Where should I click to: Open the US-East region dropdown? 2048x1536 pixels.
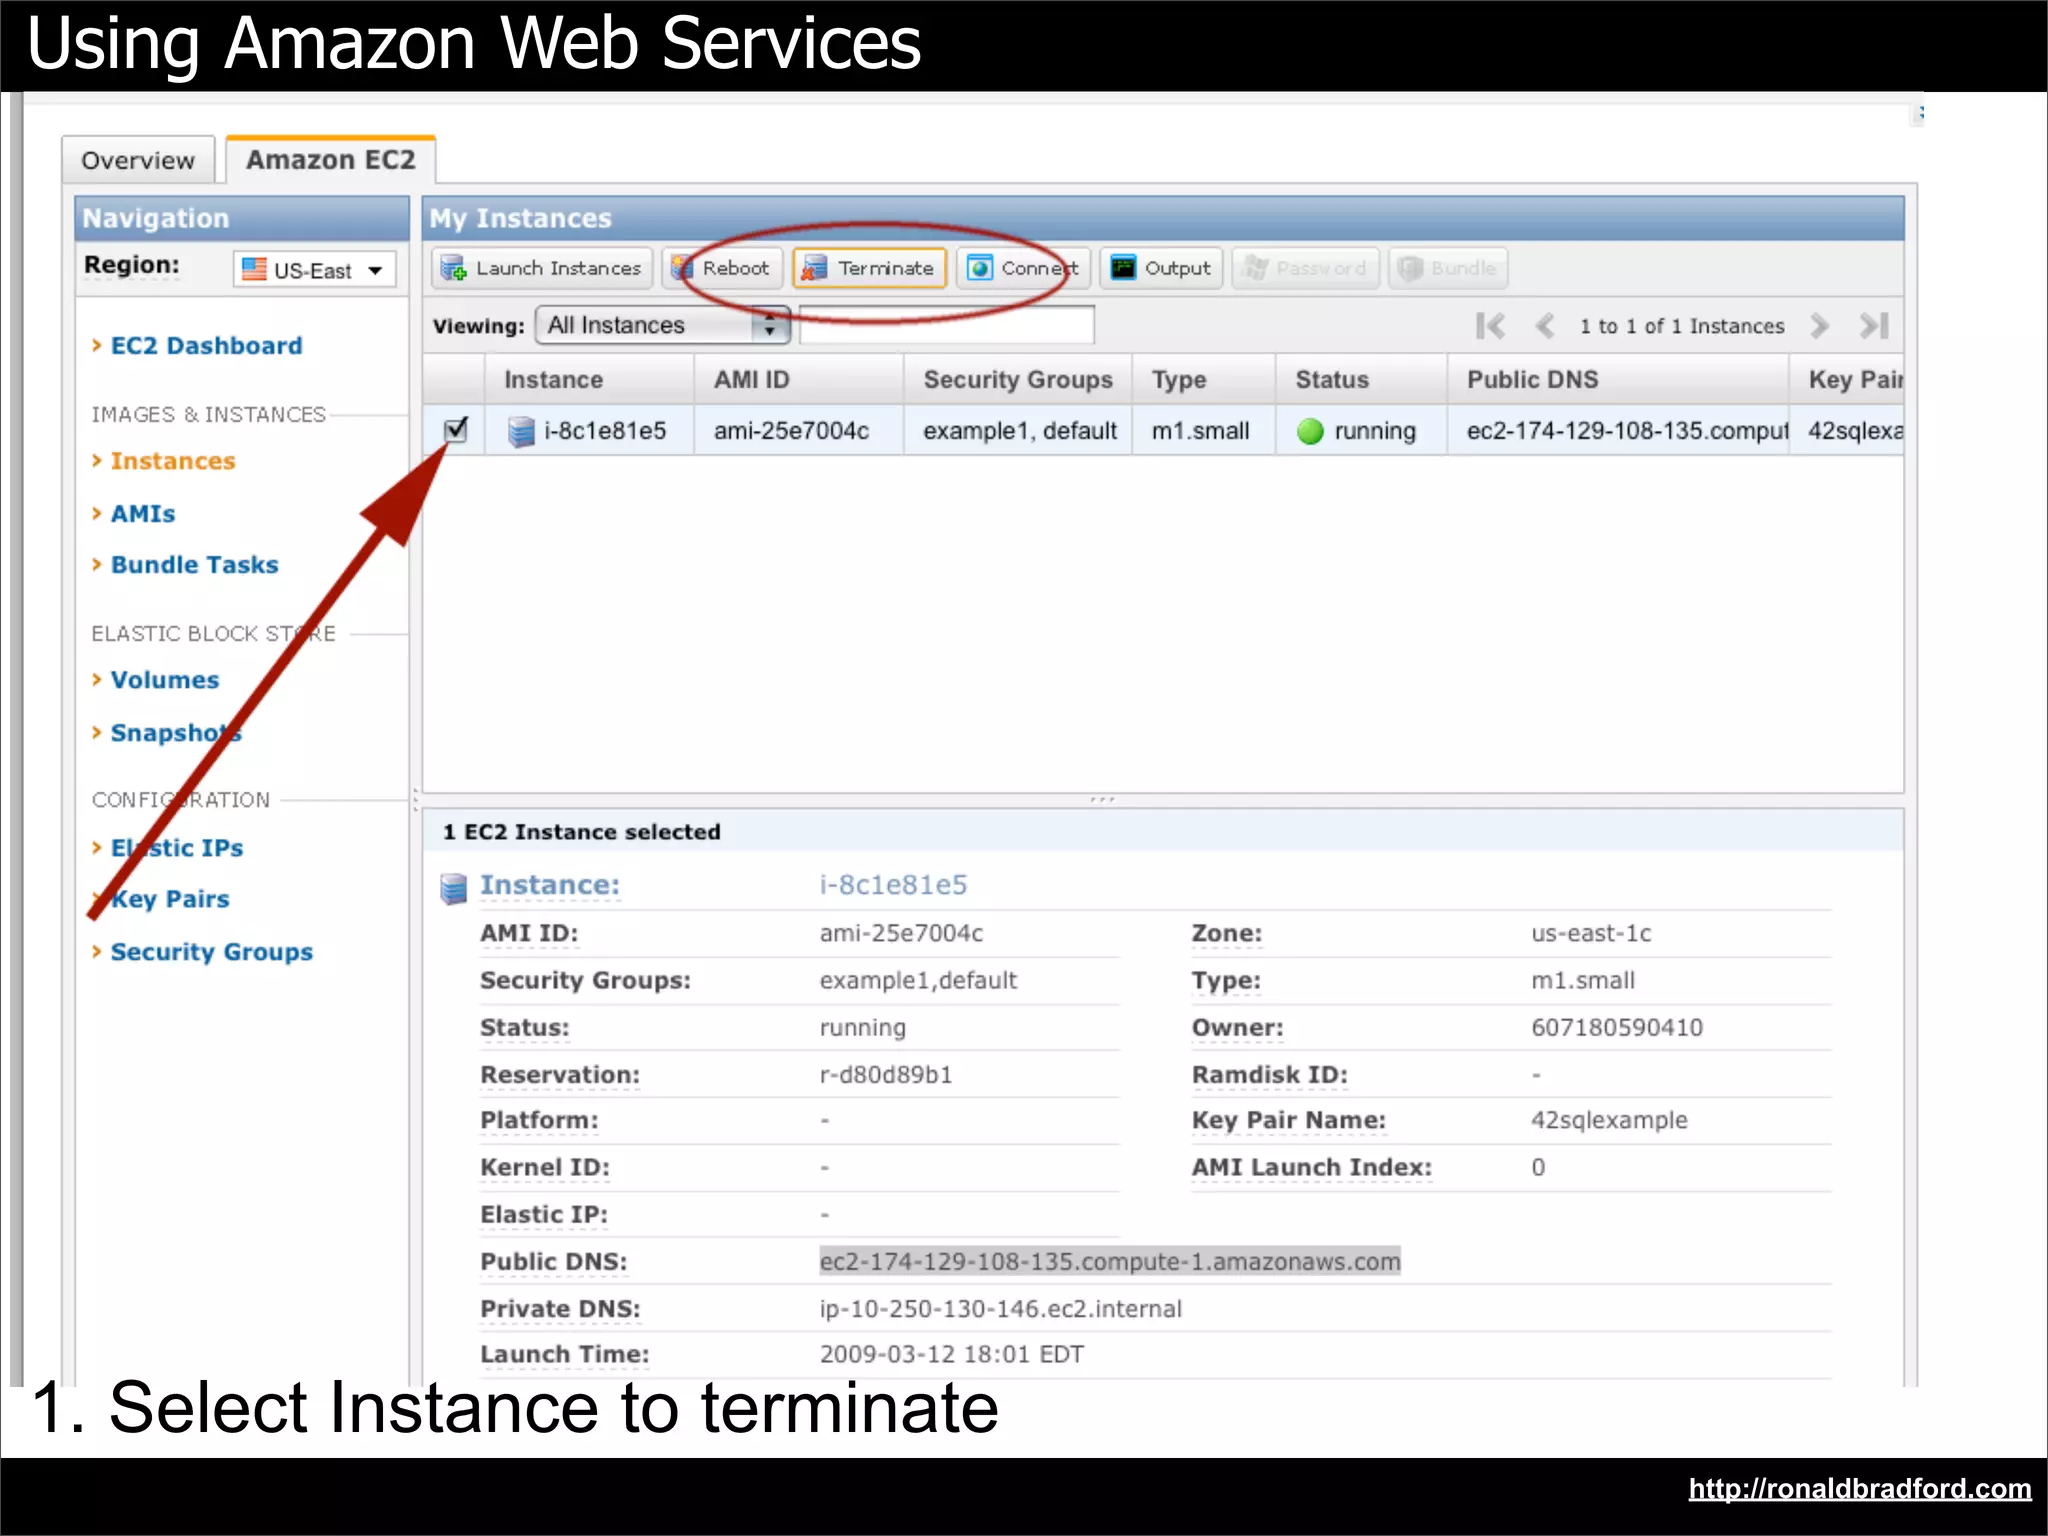click(315, 269)
